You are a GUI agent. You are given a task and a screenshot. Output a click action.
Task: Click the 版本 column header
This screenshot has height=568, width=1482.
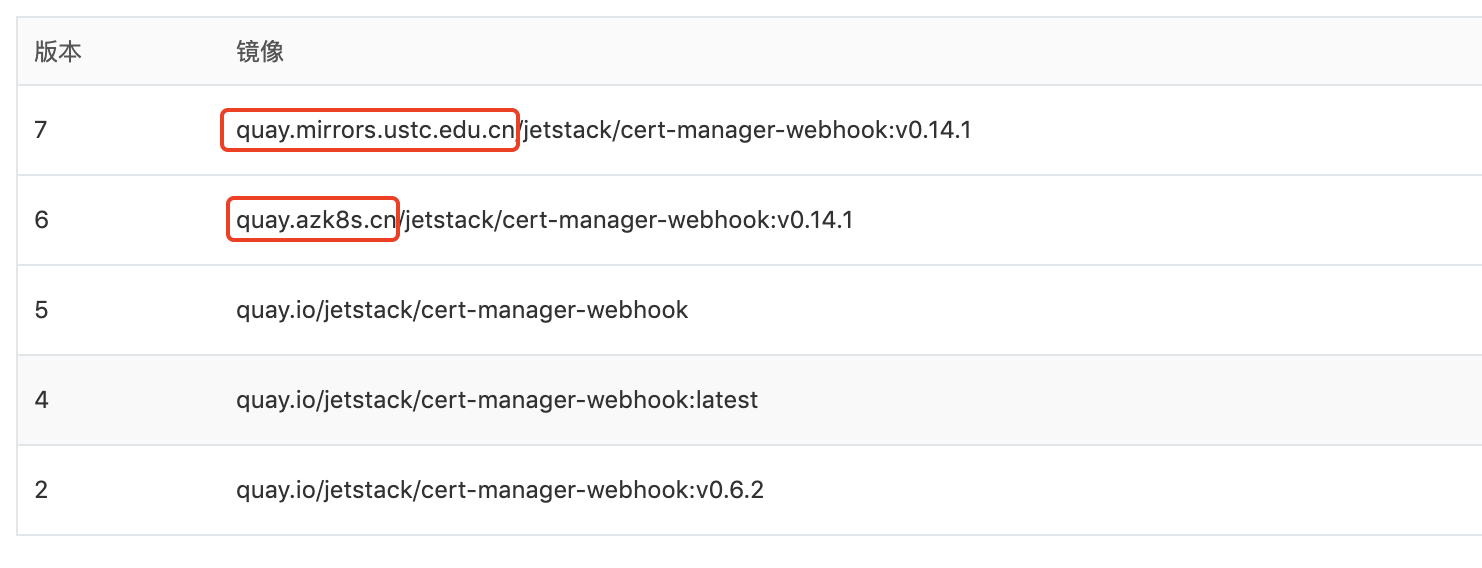pyautogui.click(x=58, y=52)
